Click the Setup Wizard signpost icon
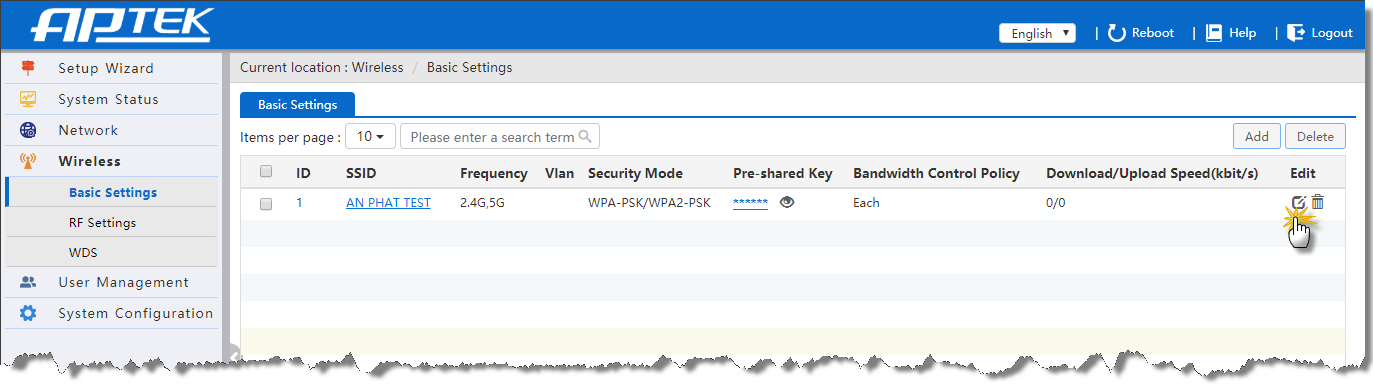Screen dimensions: 1373x385 point(28,68)
